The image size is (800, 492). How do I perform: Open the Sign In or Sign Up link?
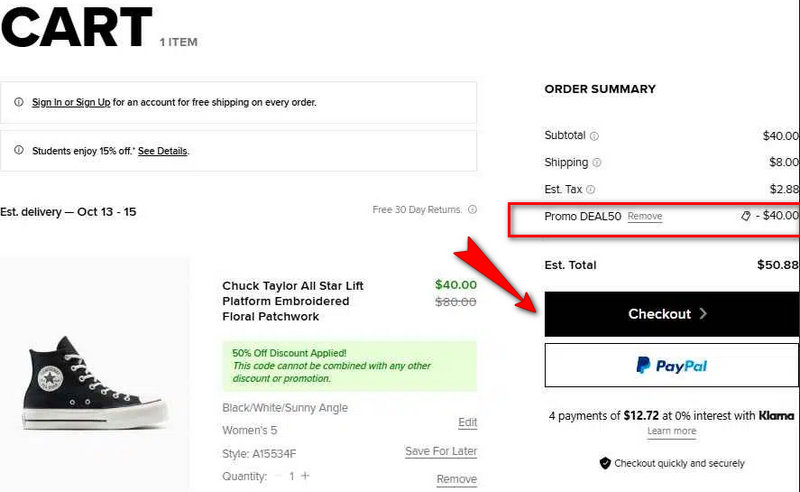click(x=71, y=102)
